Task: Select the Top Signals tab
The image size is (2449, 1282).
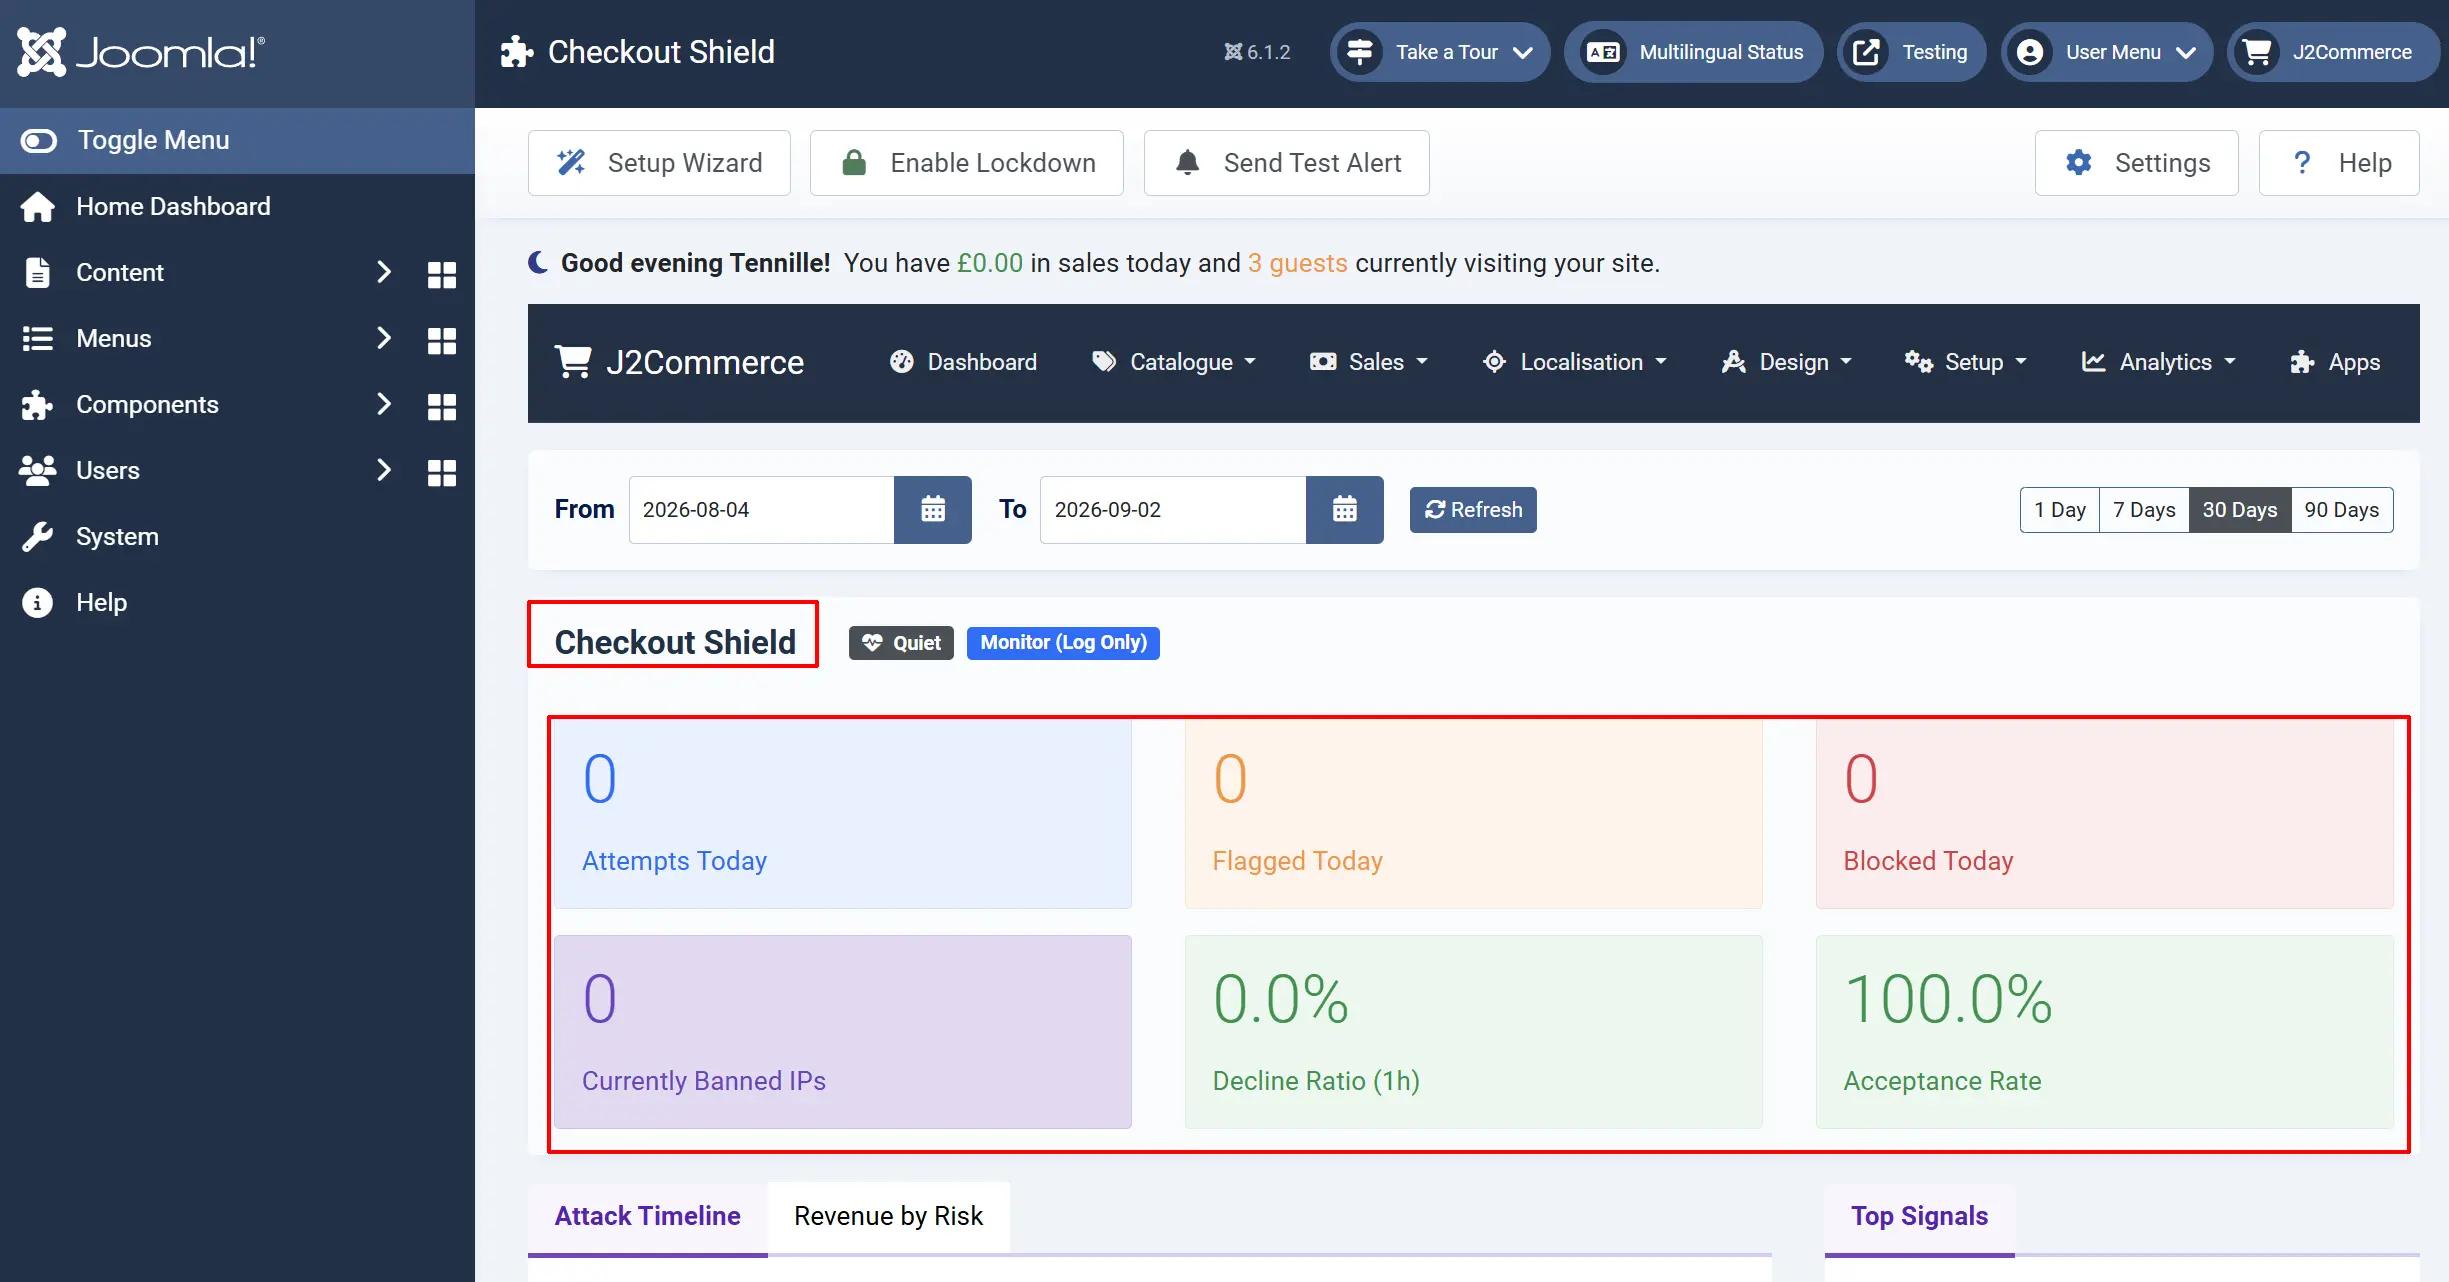Action: [x=1919, y=1217]
